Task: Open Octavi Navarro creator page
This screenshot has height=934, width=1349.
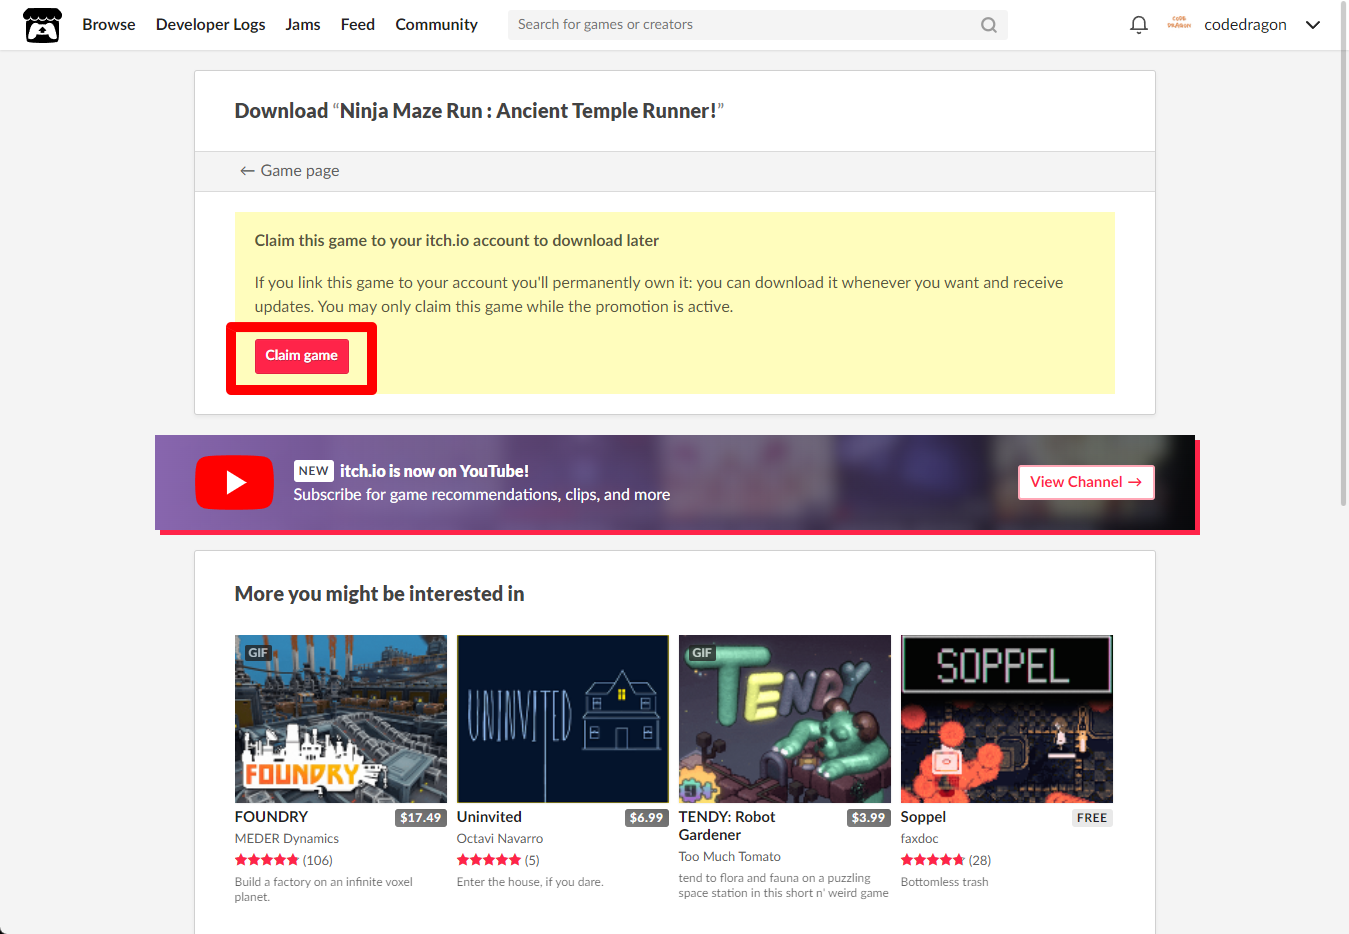Action: point(500,839)
